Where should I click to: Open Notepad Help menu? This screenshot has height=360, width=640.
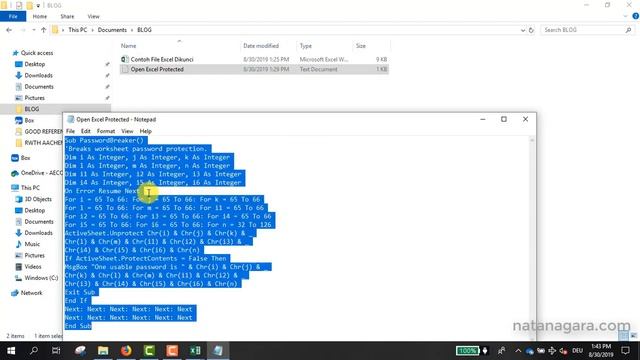(x=146, y=131)
